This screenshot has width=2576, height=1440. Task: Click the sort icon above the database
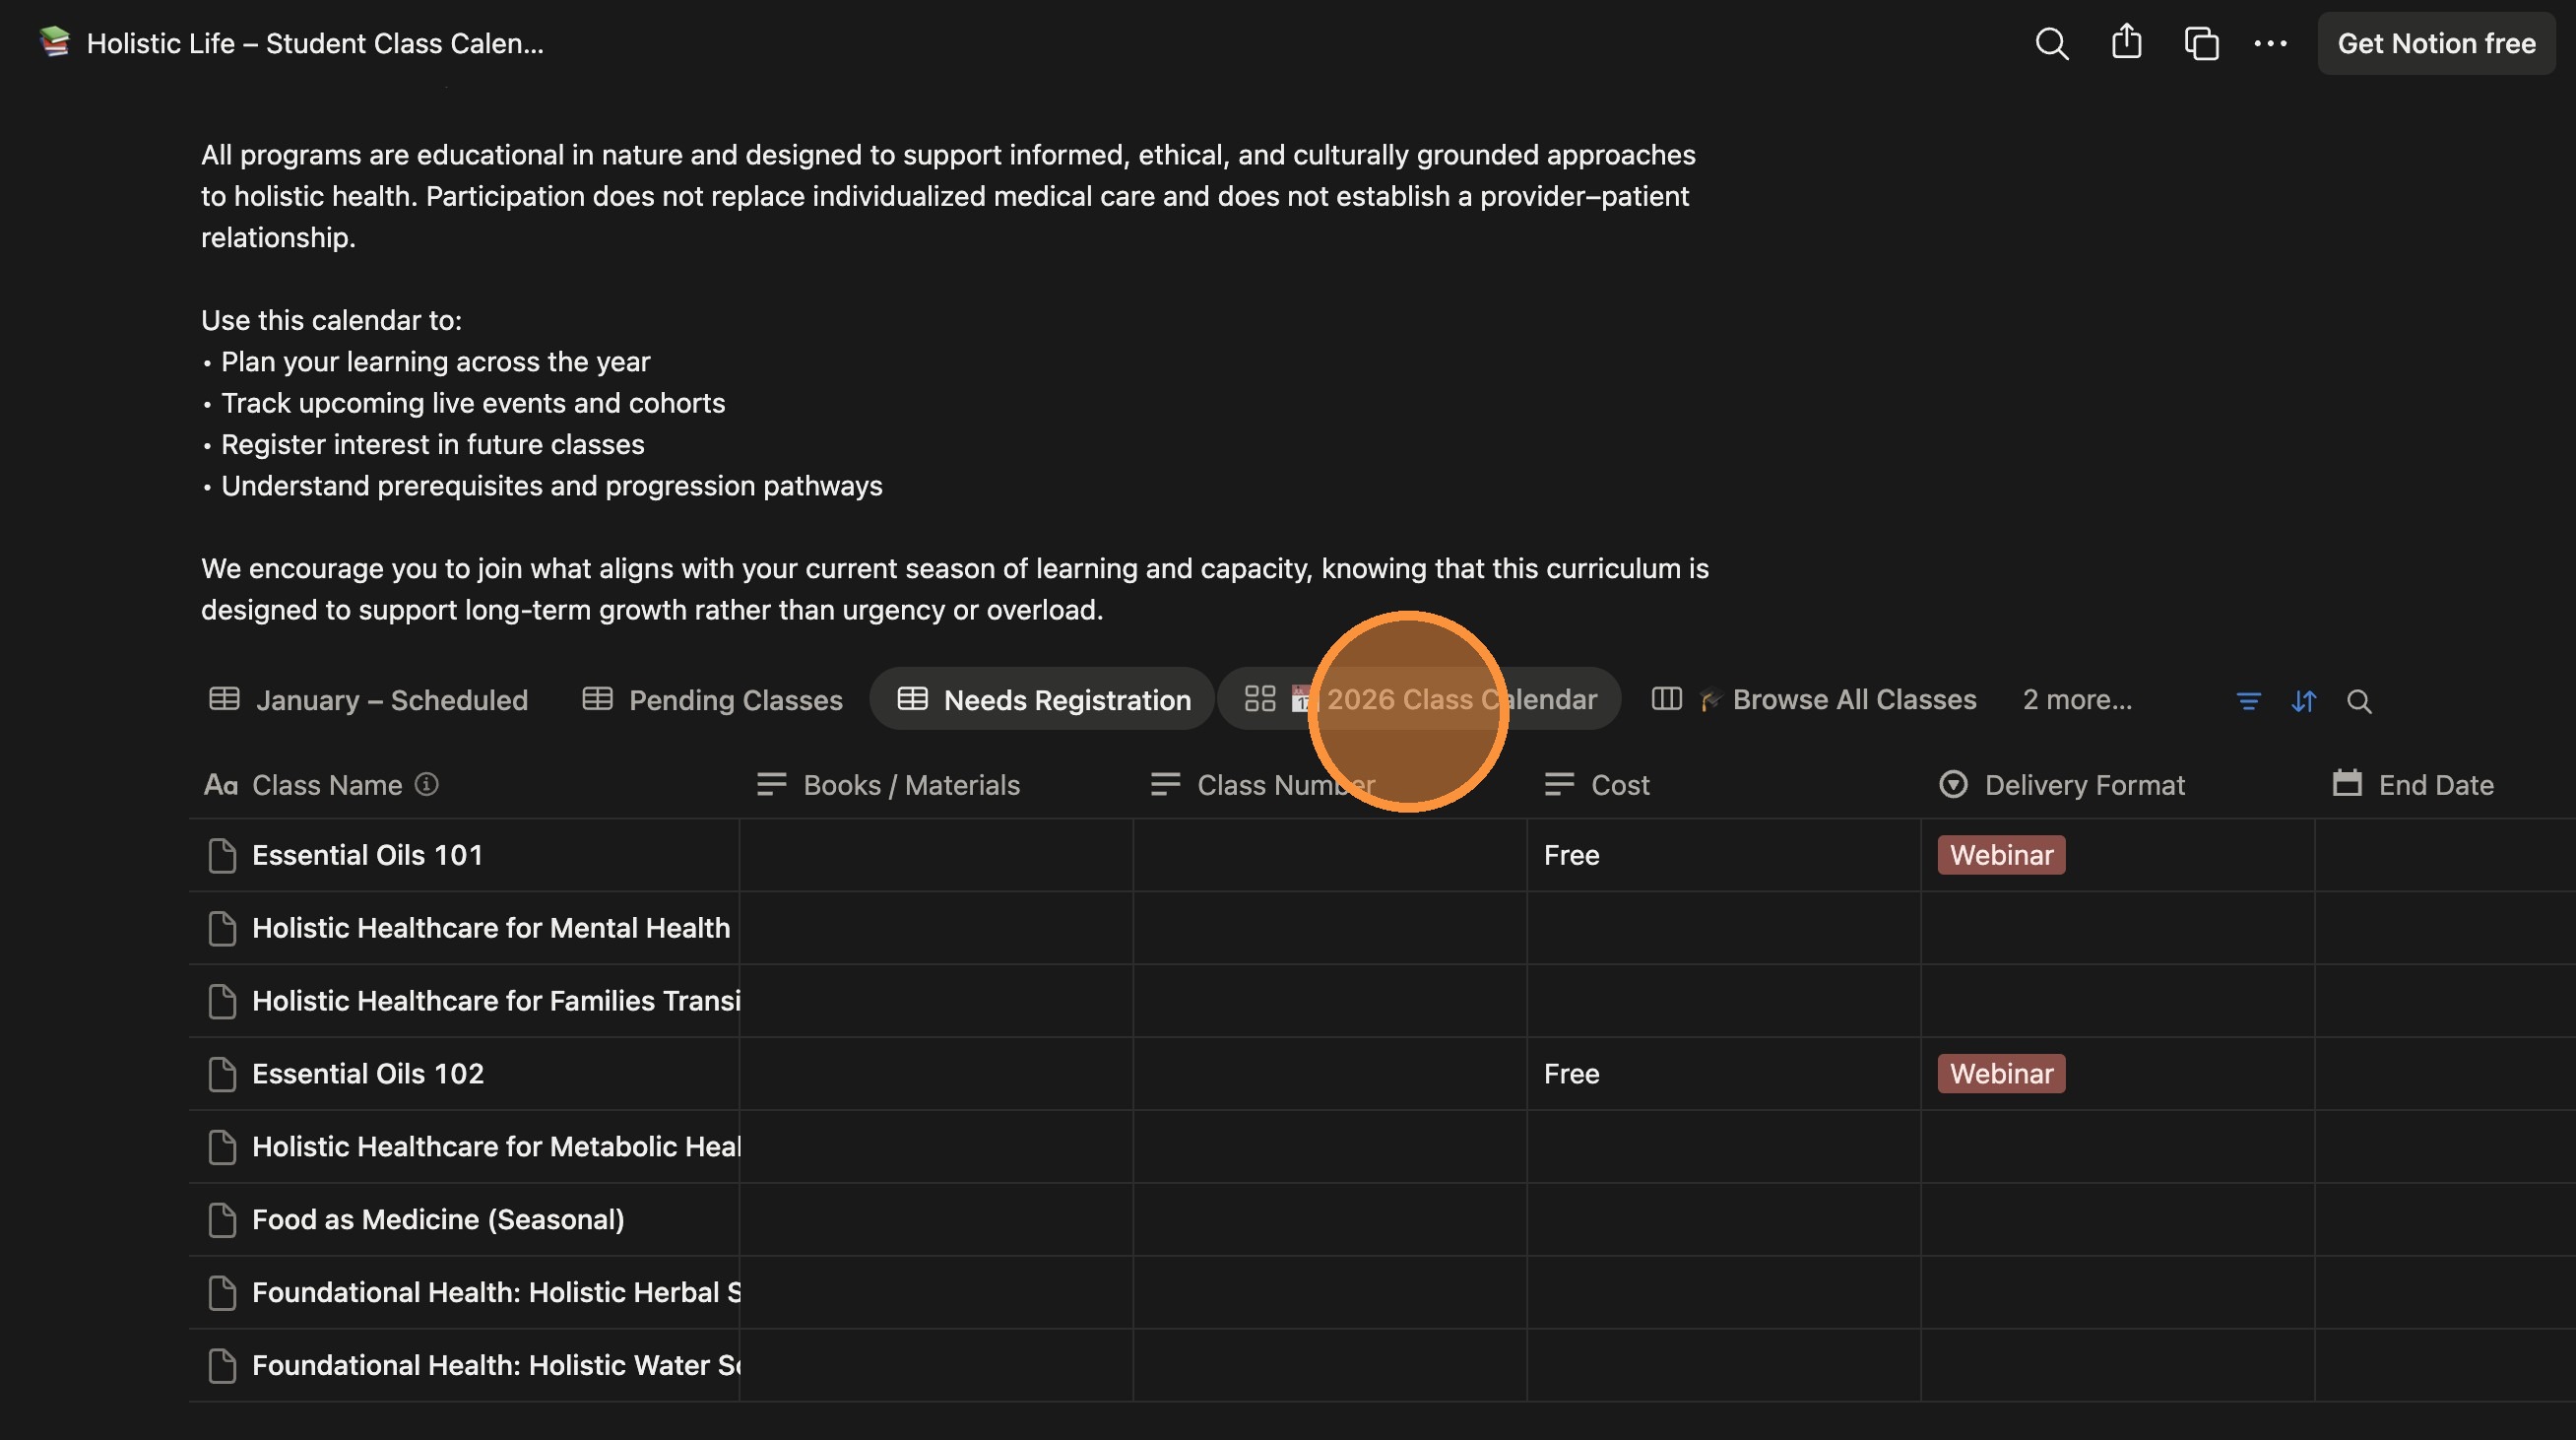2303,700
